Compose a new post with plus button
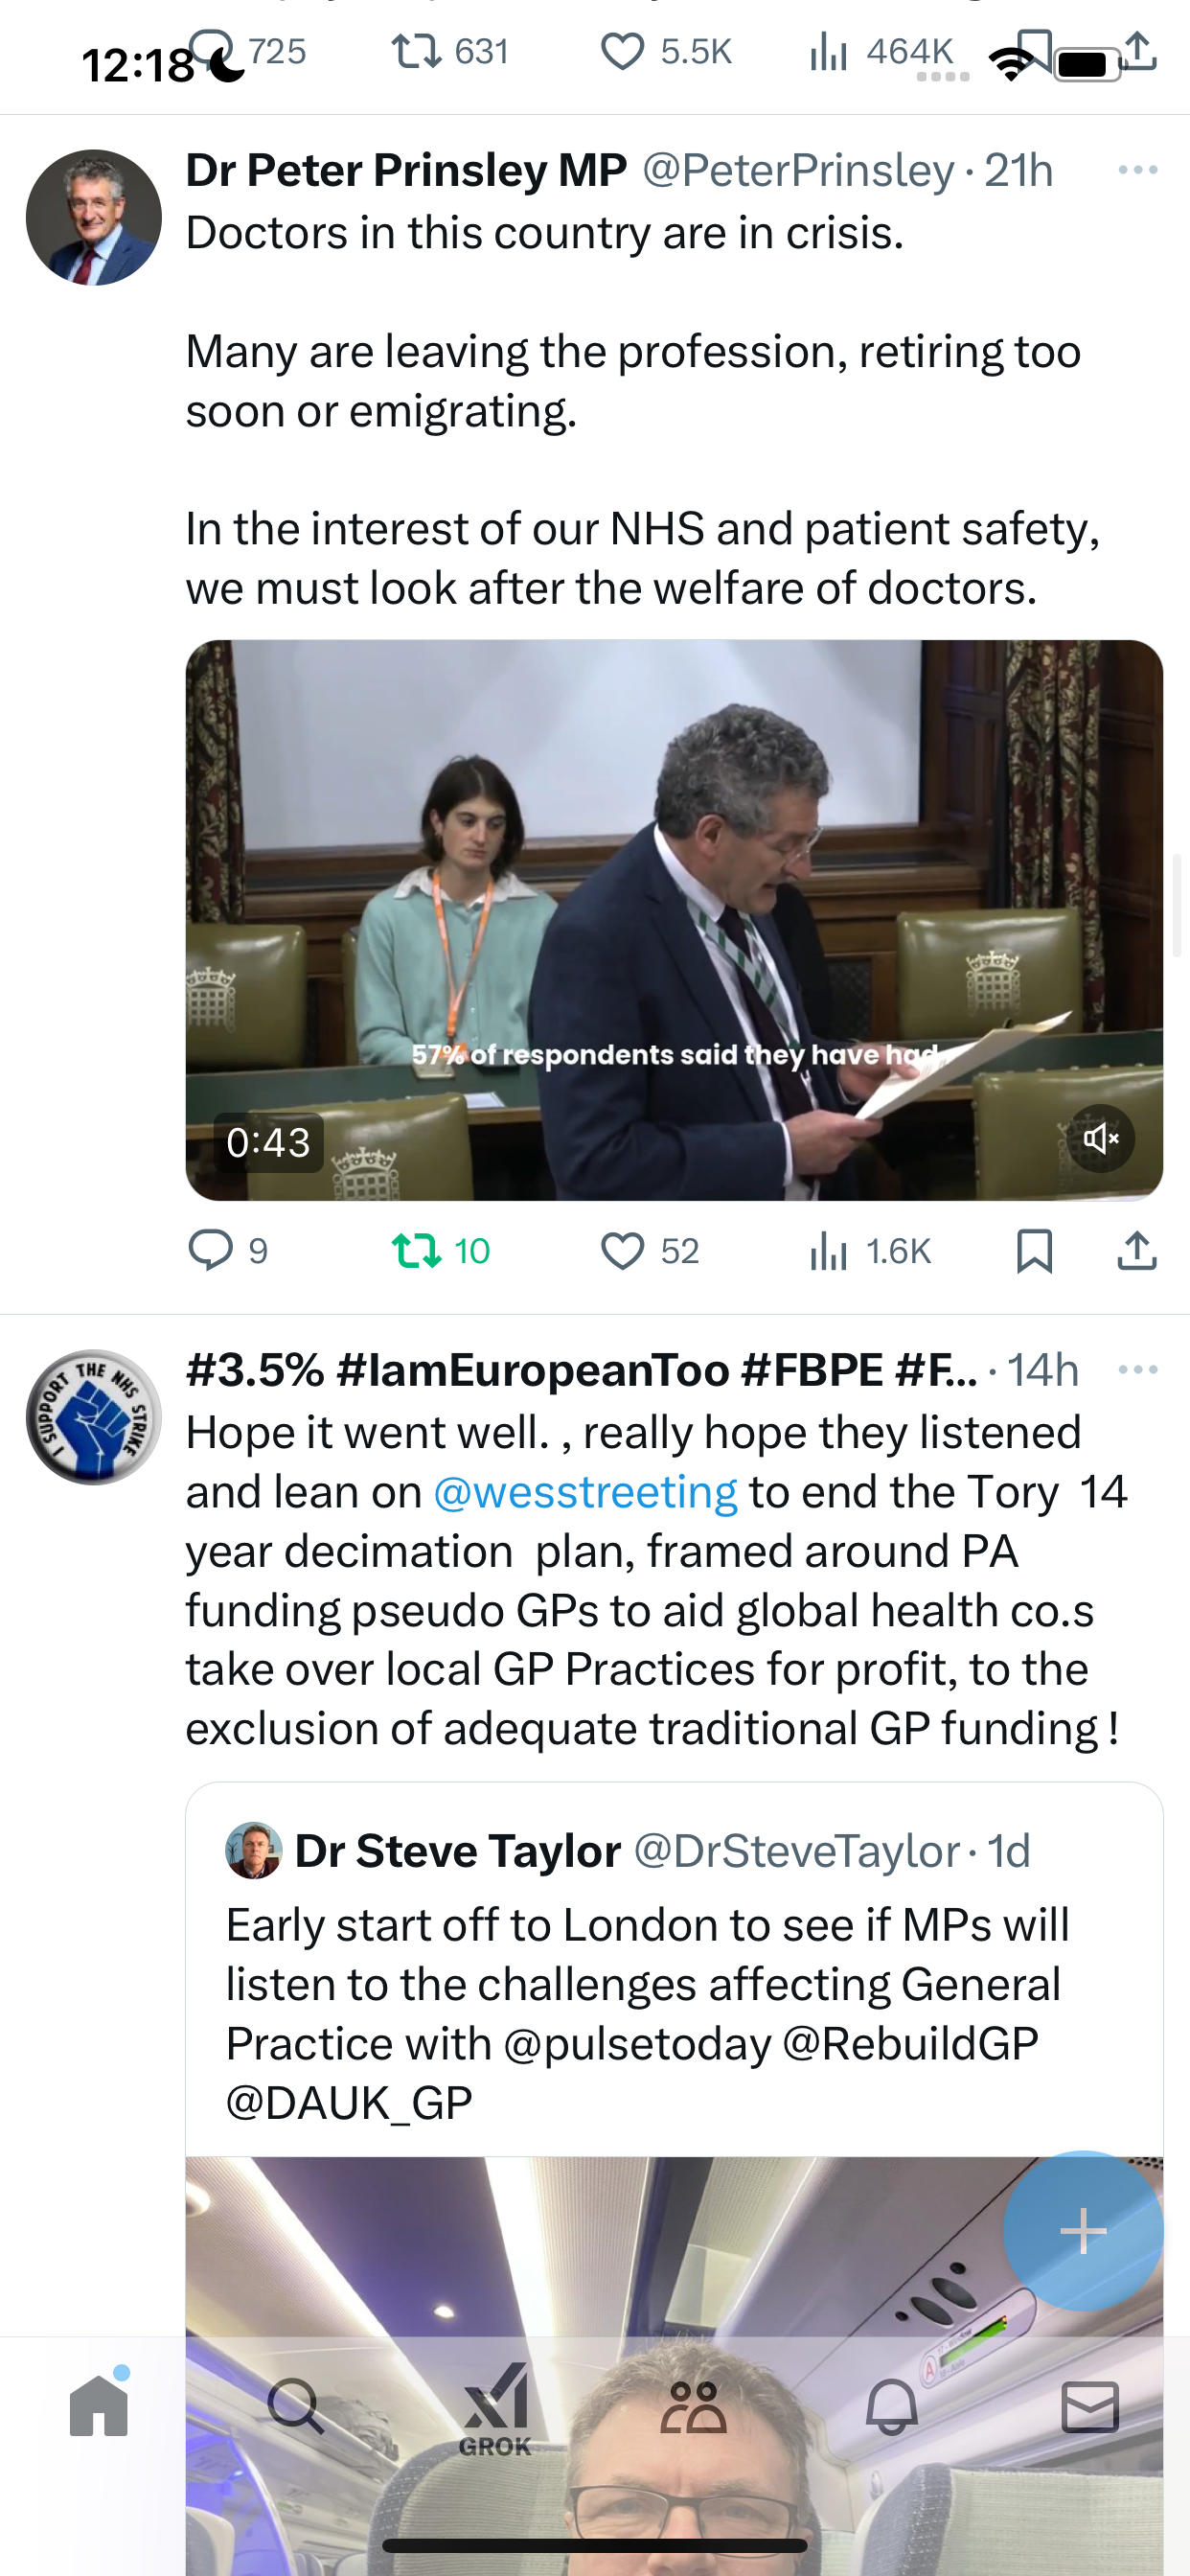 point(1083,2230)
